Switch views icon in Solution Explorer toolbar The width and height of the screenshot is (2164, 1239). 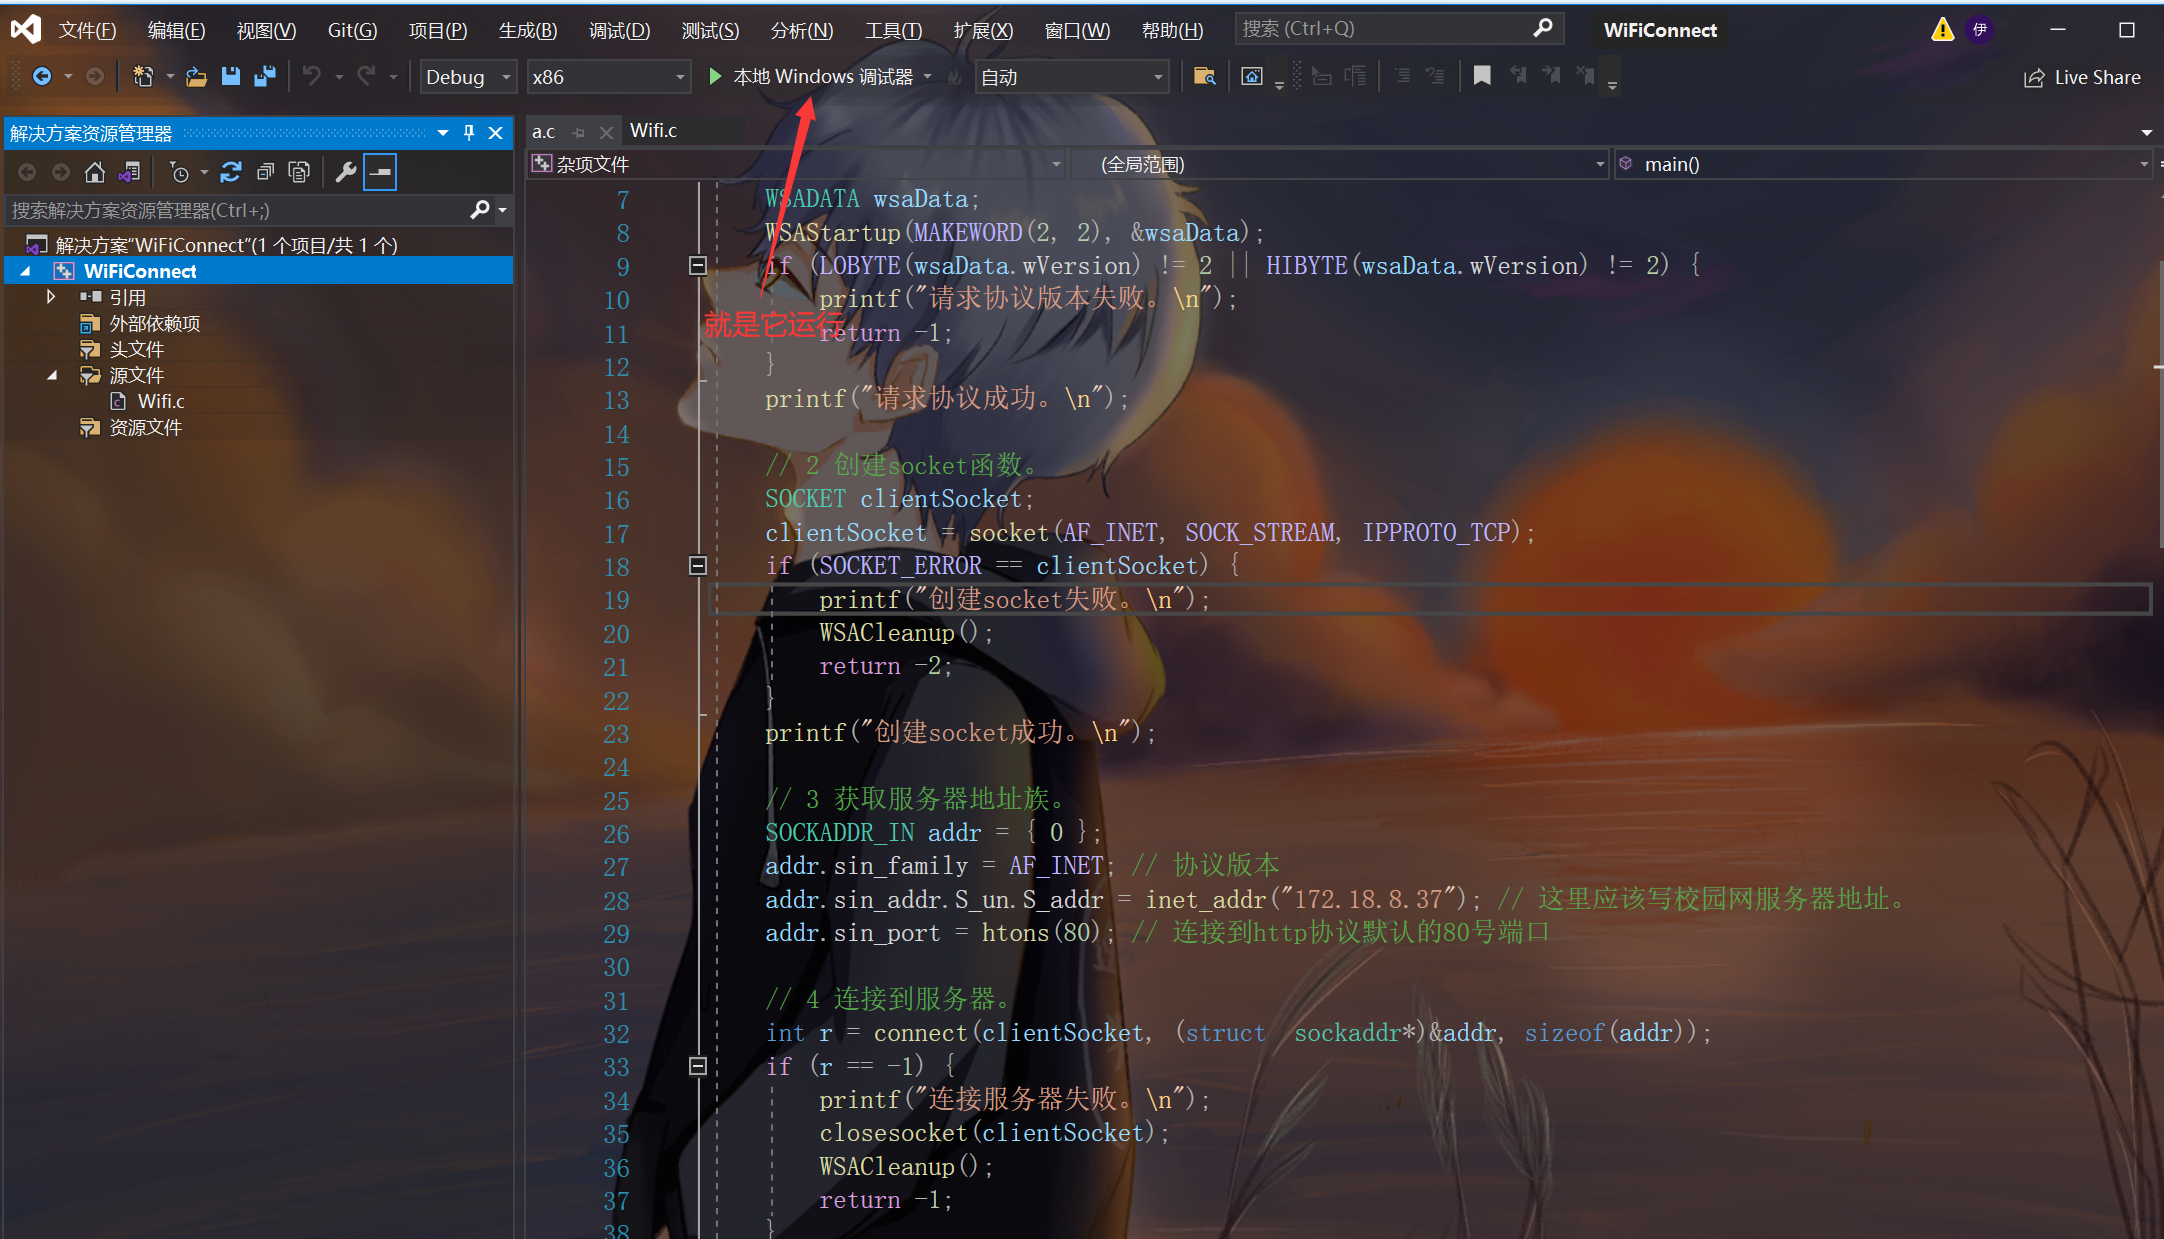click(129, 172)
